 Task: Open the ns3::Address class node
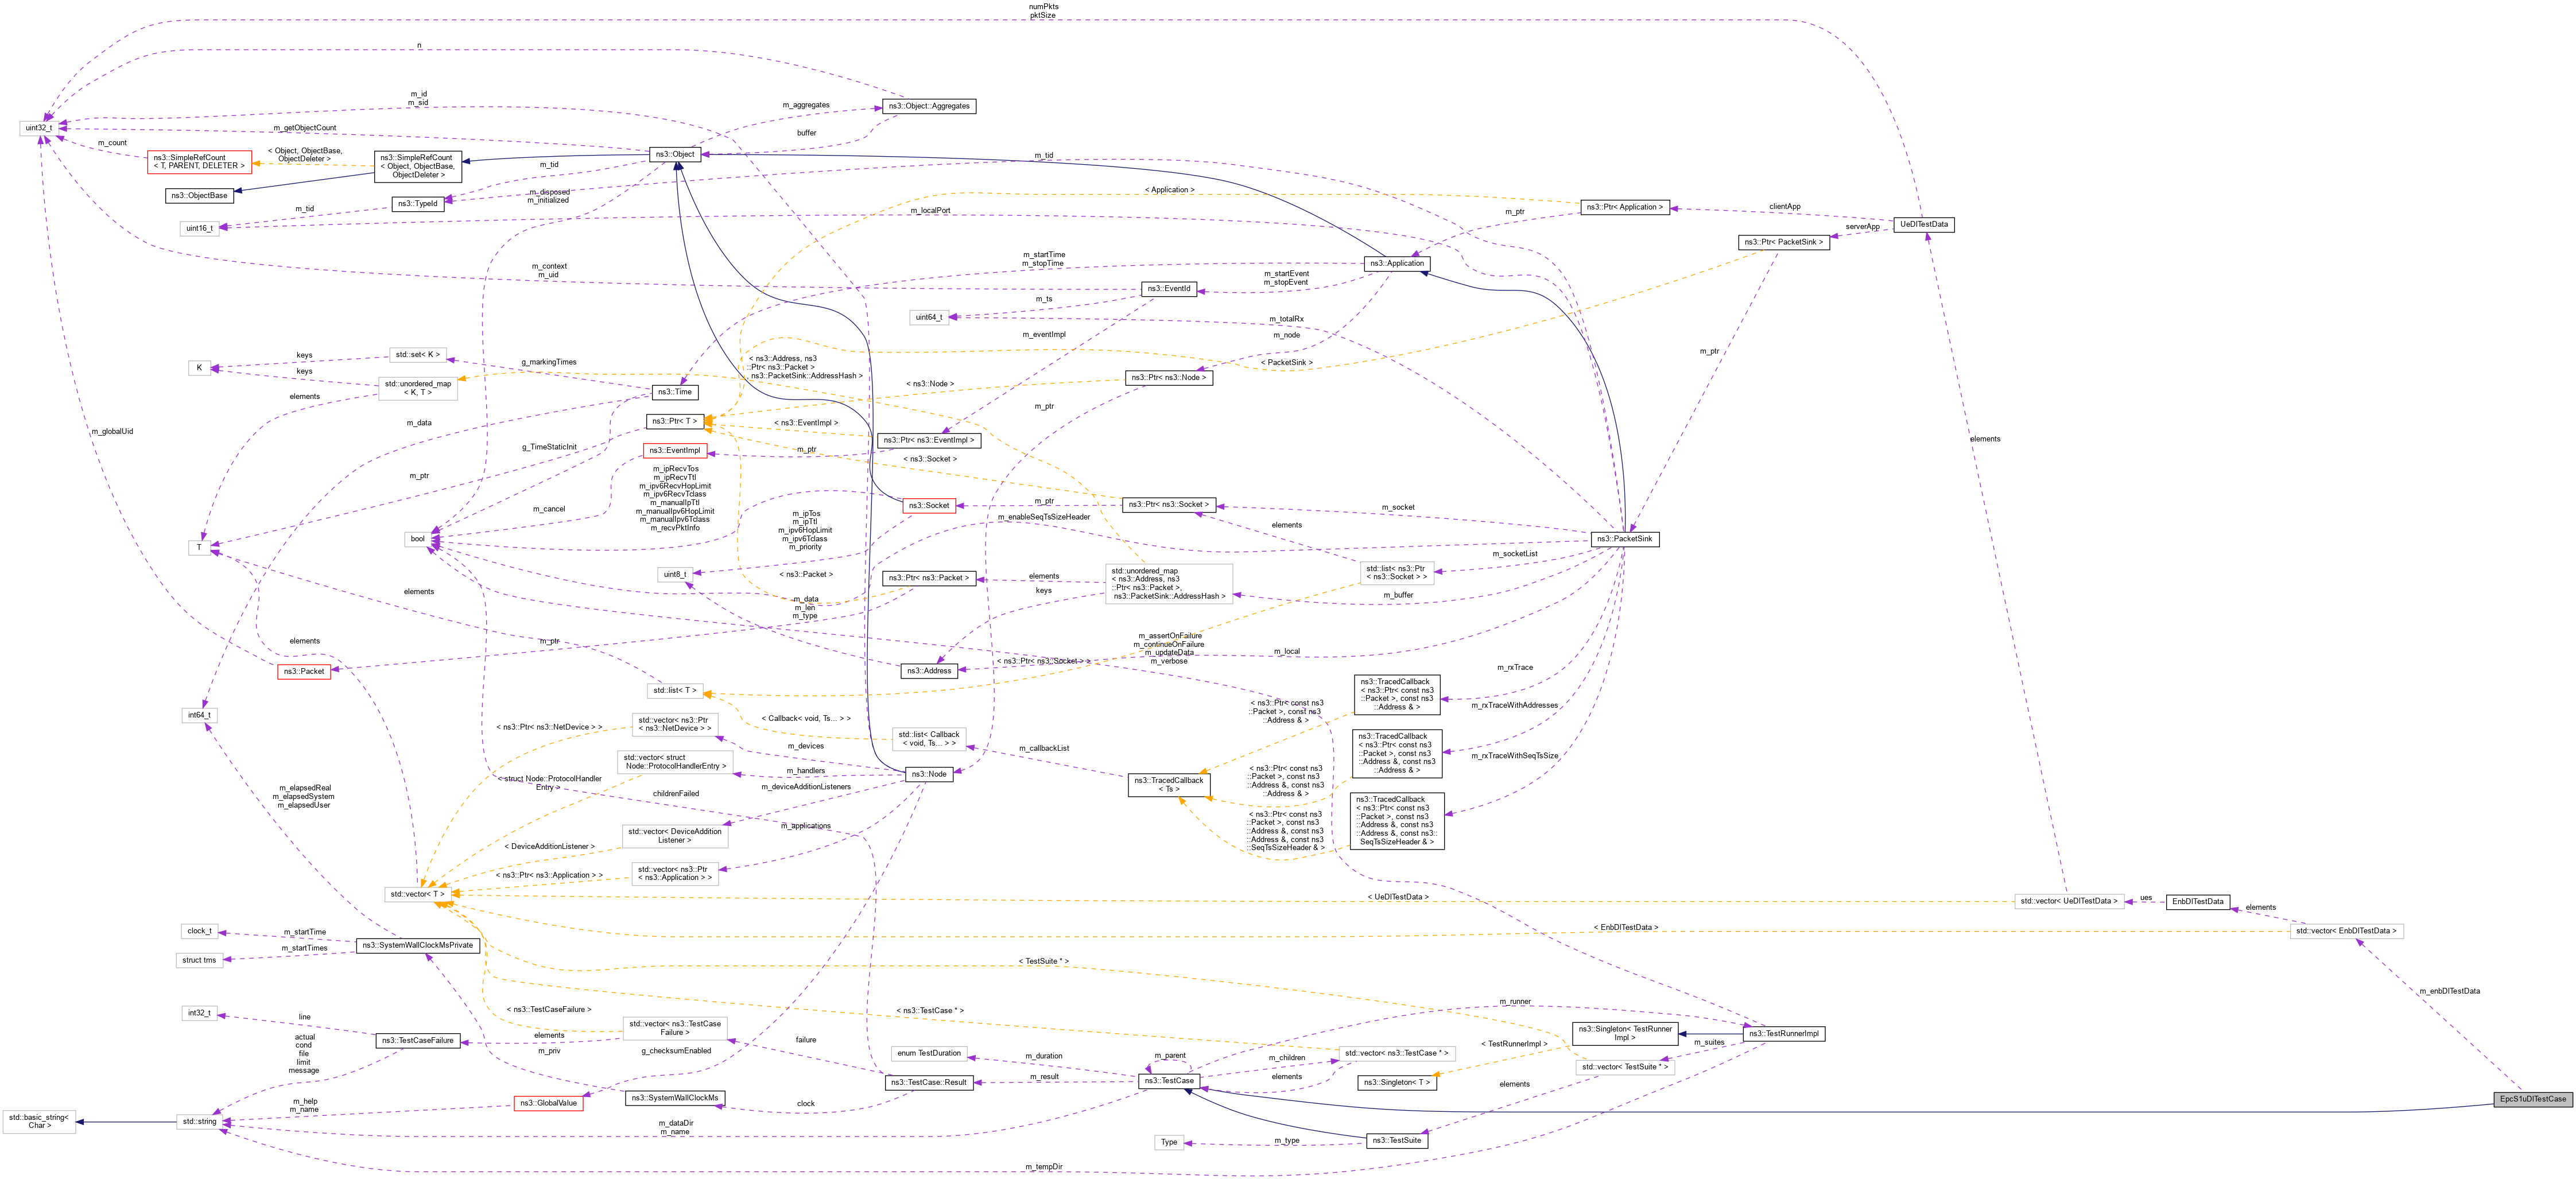(931, 671)
